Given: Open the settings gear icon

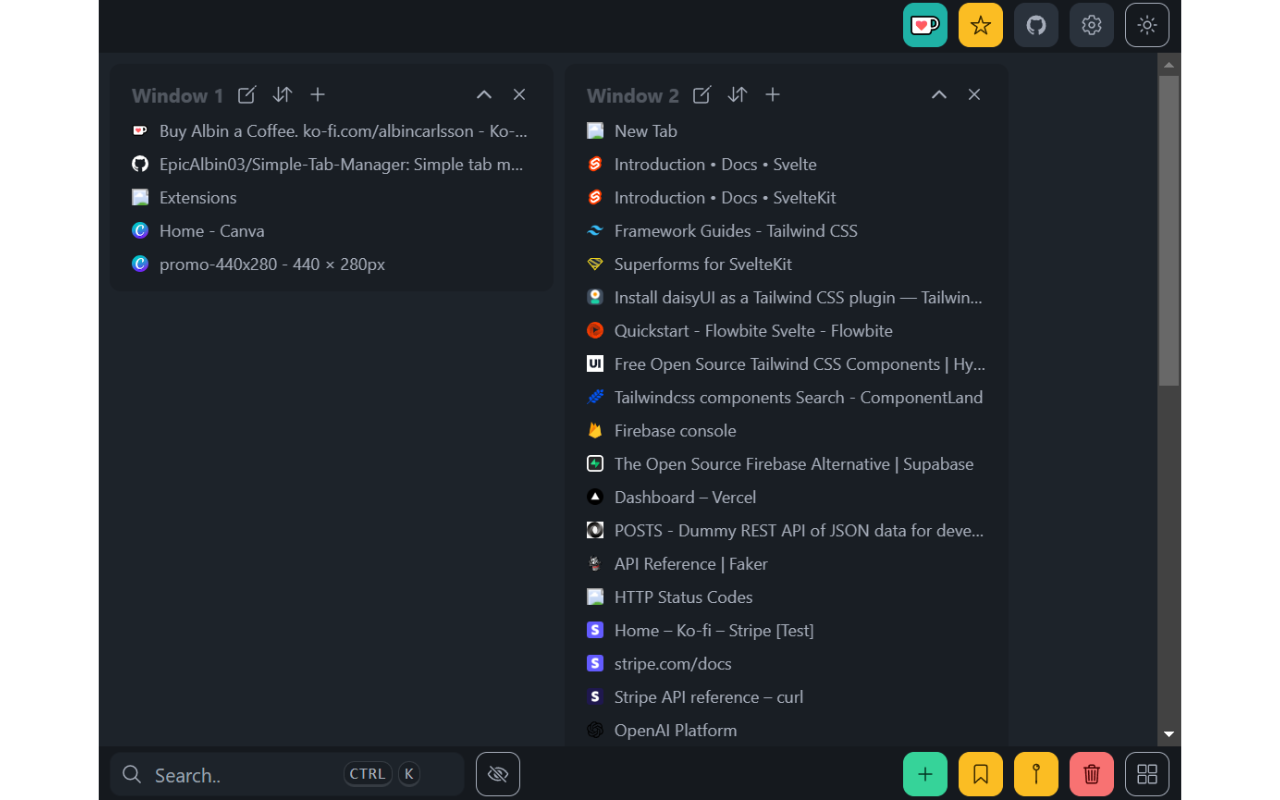Looking at the screenshot, I should click(x=1092, y=25).
